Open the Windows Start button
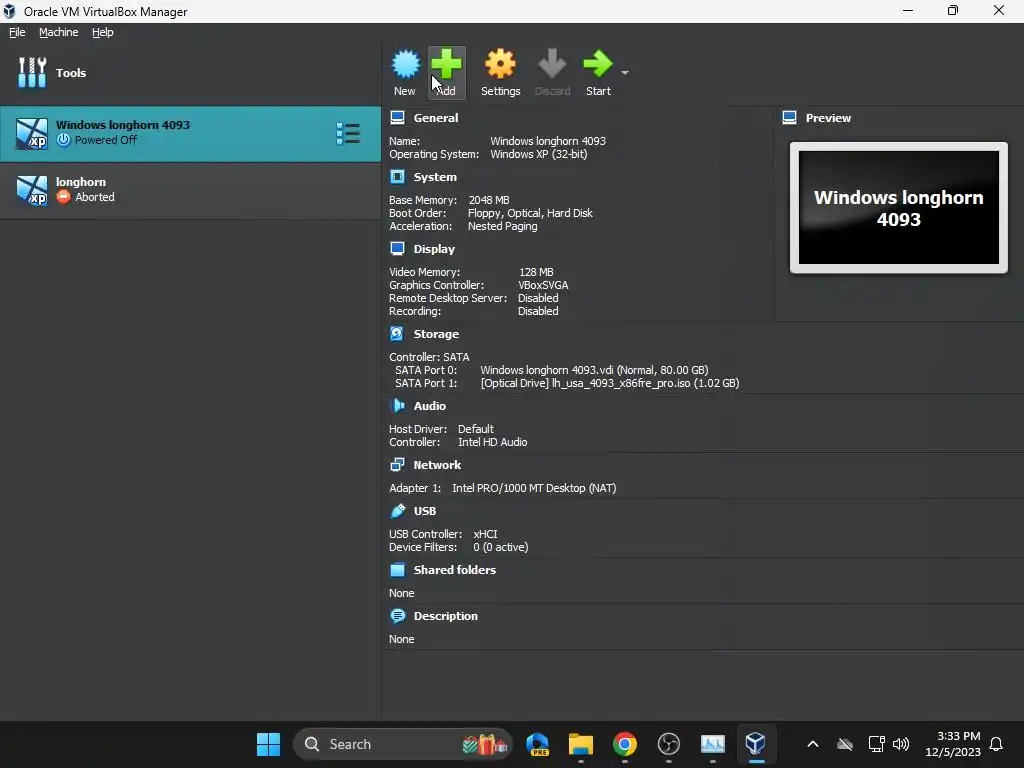1024x768 pixels. tap(268, 744)
